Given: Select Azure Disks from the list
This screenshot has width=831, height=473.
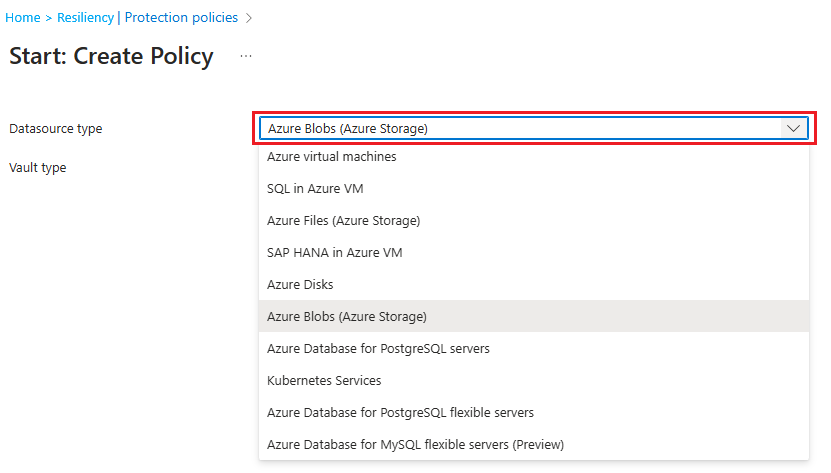Looking at the screenshot, I should pos(300,285).
